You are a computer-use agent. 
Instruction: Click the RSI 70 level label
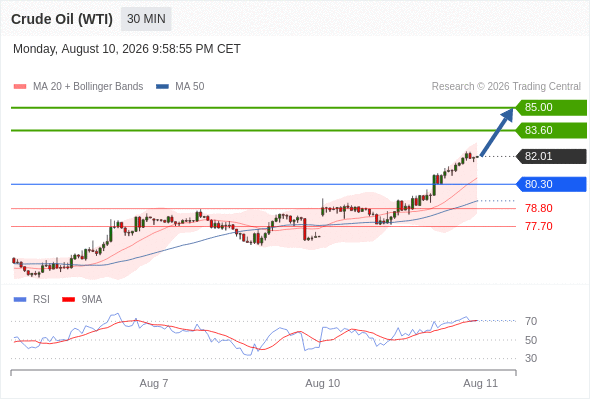click(531, 321)
